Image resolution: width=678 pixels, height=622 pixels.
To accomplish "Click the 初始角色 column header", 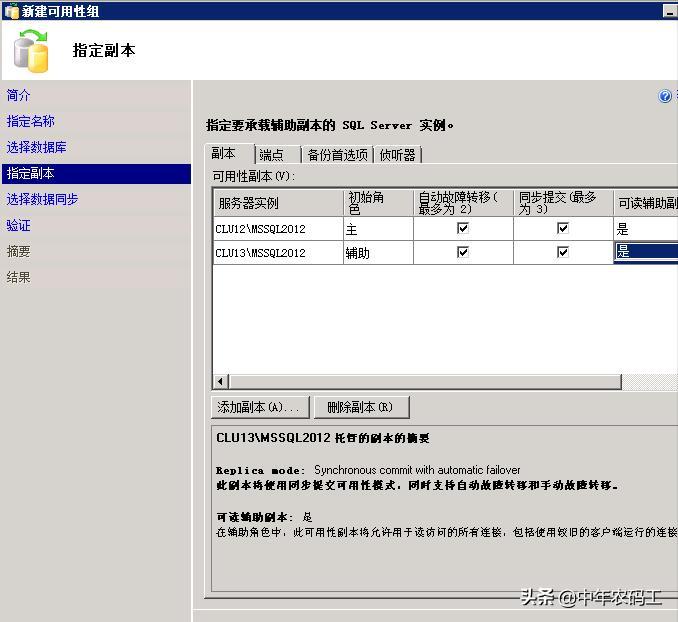I will pos(378,203).
